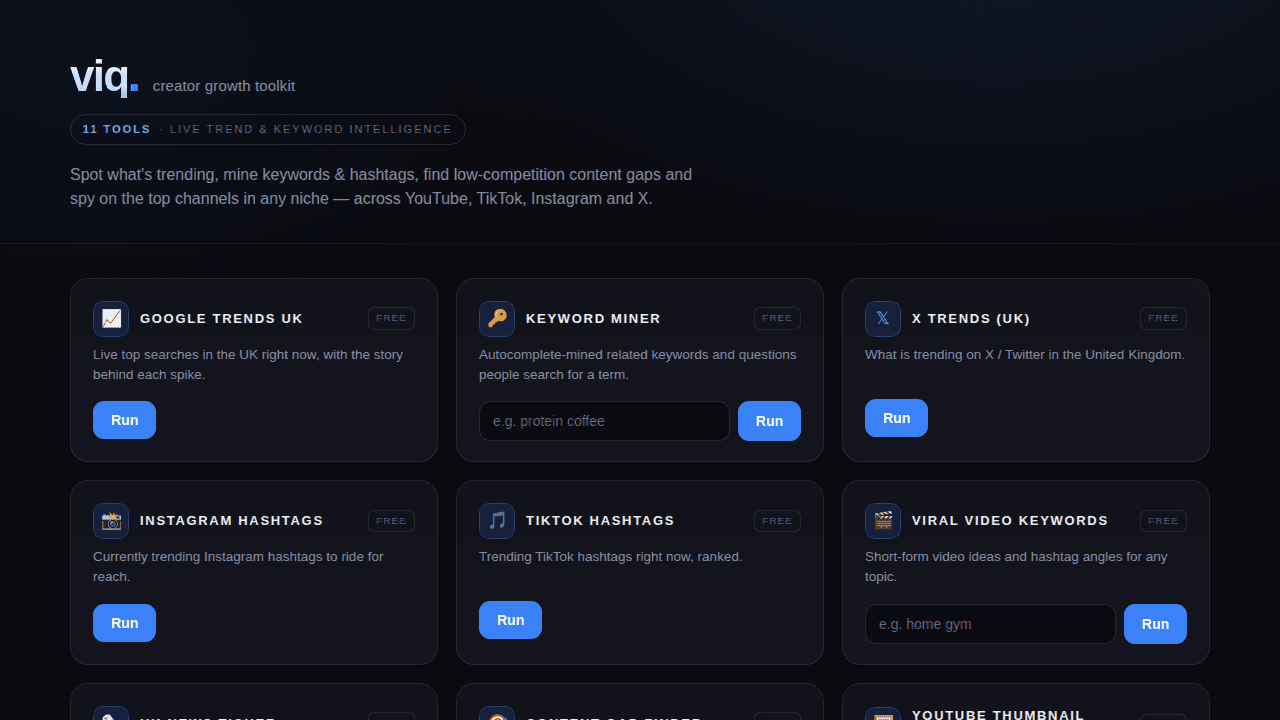This screenshot has height=720, width=1280.
Task: Click the FREE badge on Google Trends UK
Action: point(391,319)
